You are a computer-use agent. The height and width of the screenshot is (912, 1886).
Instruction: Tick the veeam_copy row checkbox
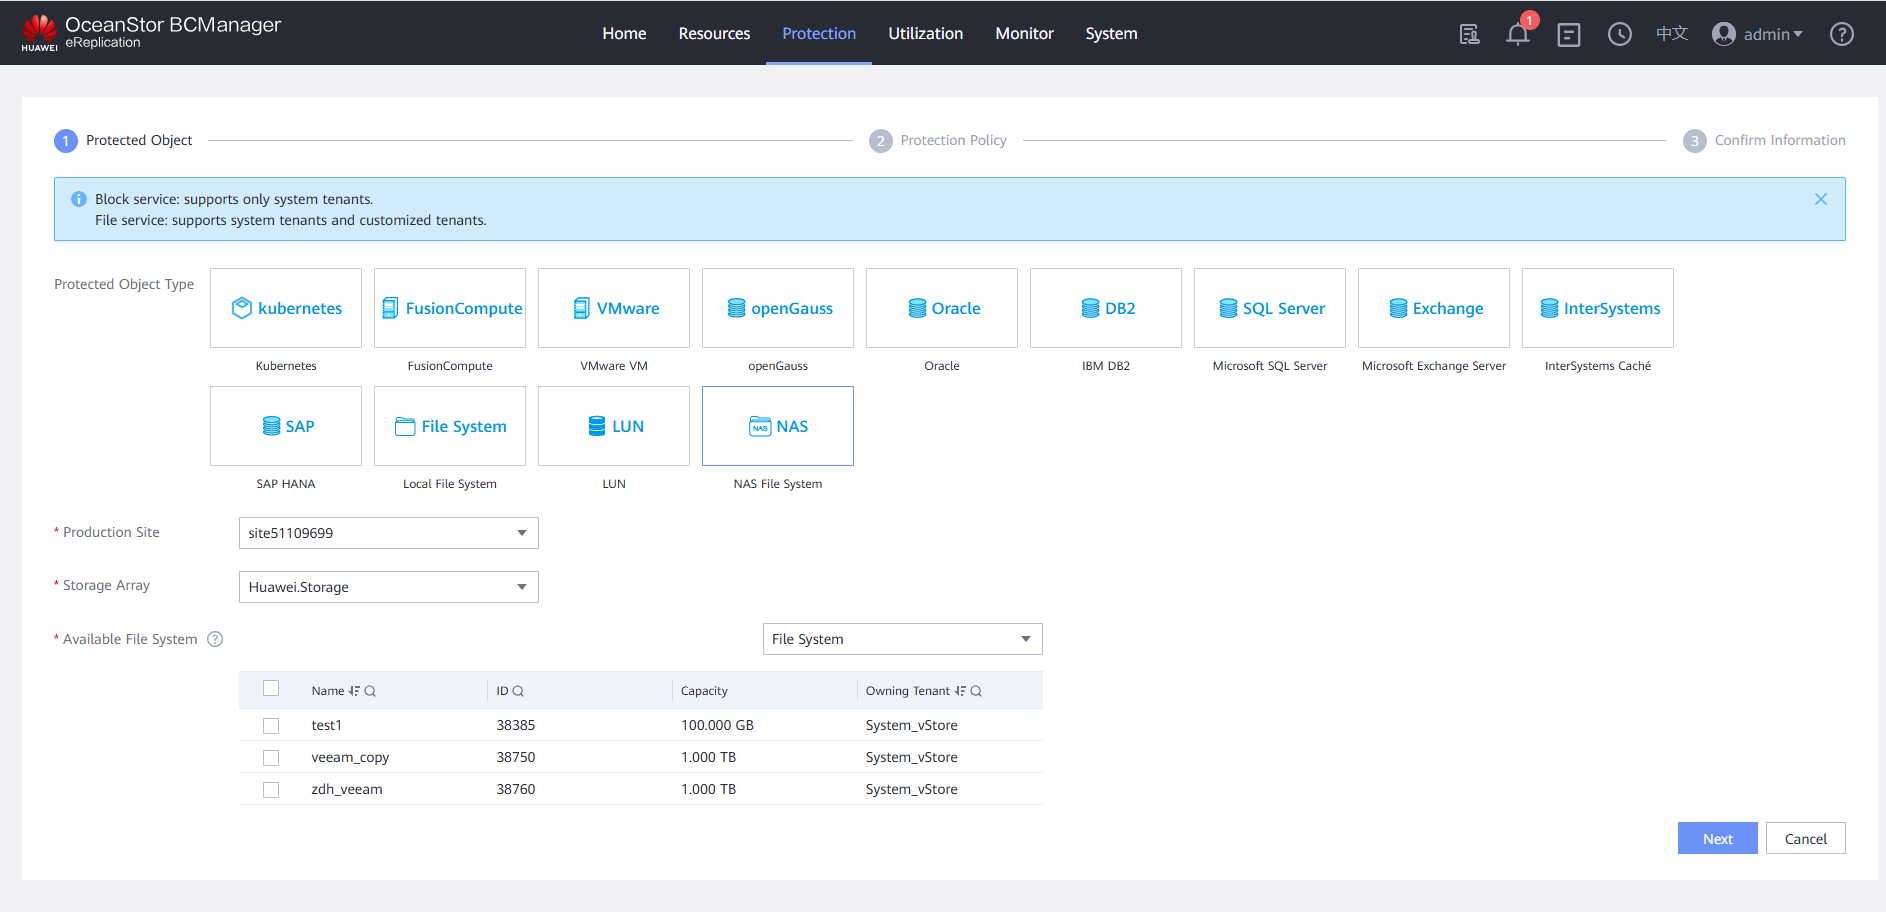(x=271, y=758)
